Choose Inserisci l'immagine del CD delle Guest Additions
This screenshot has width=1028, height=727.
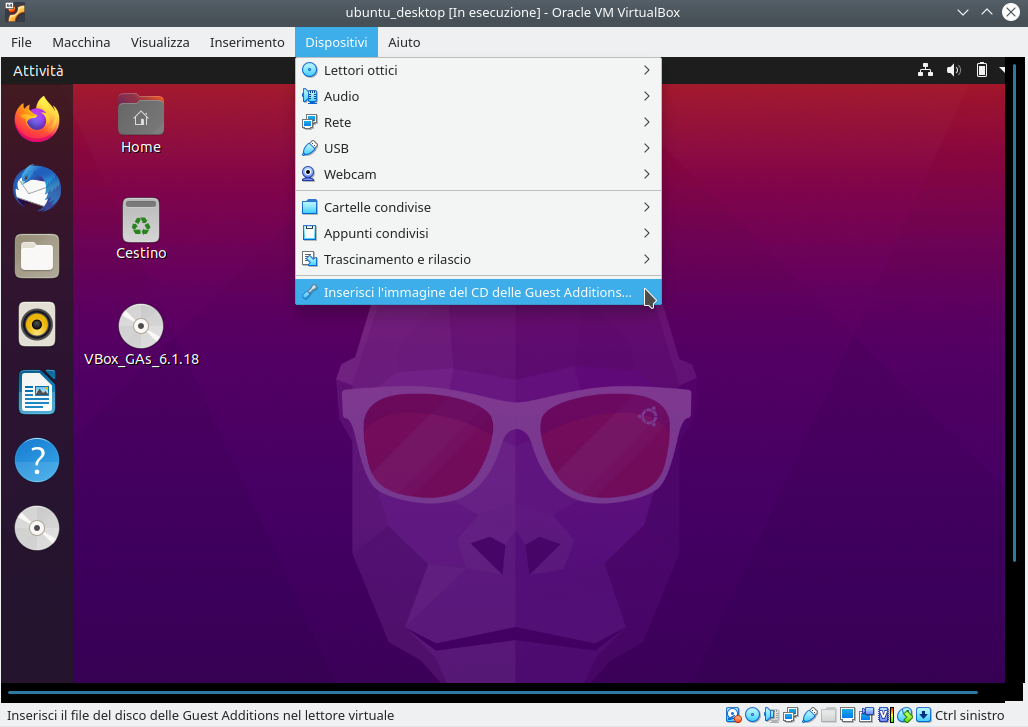[x=478, y=292]
